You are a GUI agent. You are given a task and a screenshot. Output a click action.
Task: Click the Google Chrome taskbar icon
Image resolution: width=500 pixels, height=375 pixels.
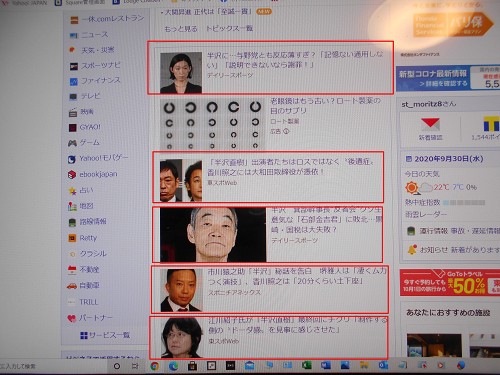click(154, 366)
